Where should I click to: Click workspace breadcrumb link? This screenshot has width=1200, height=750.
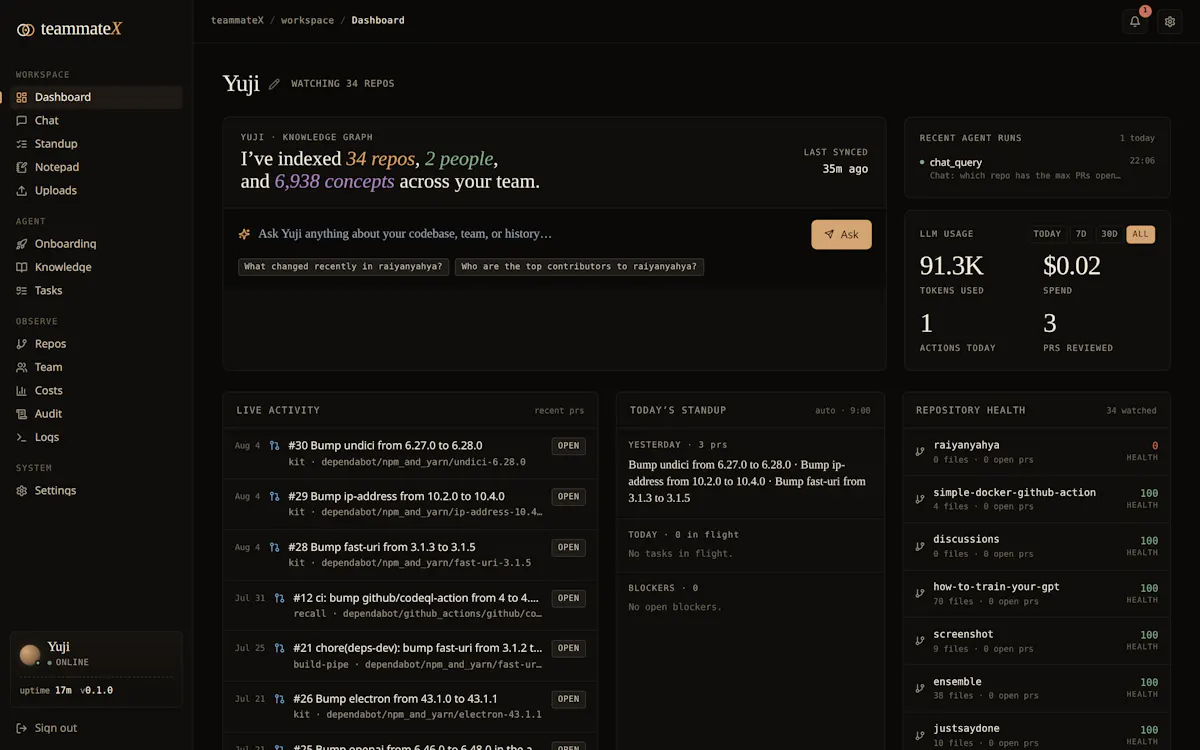point(308,20)
